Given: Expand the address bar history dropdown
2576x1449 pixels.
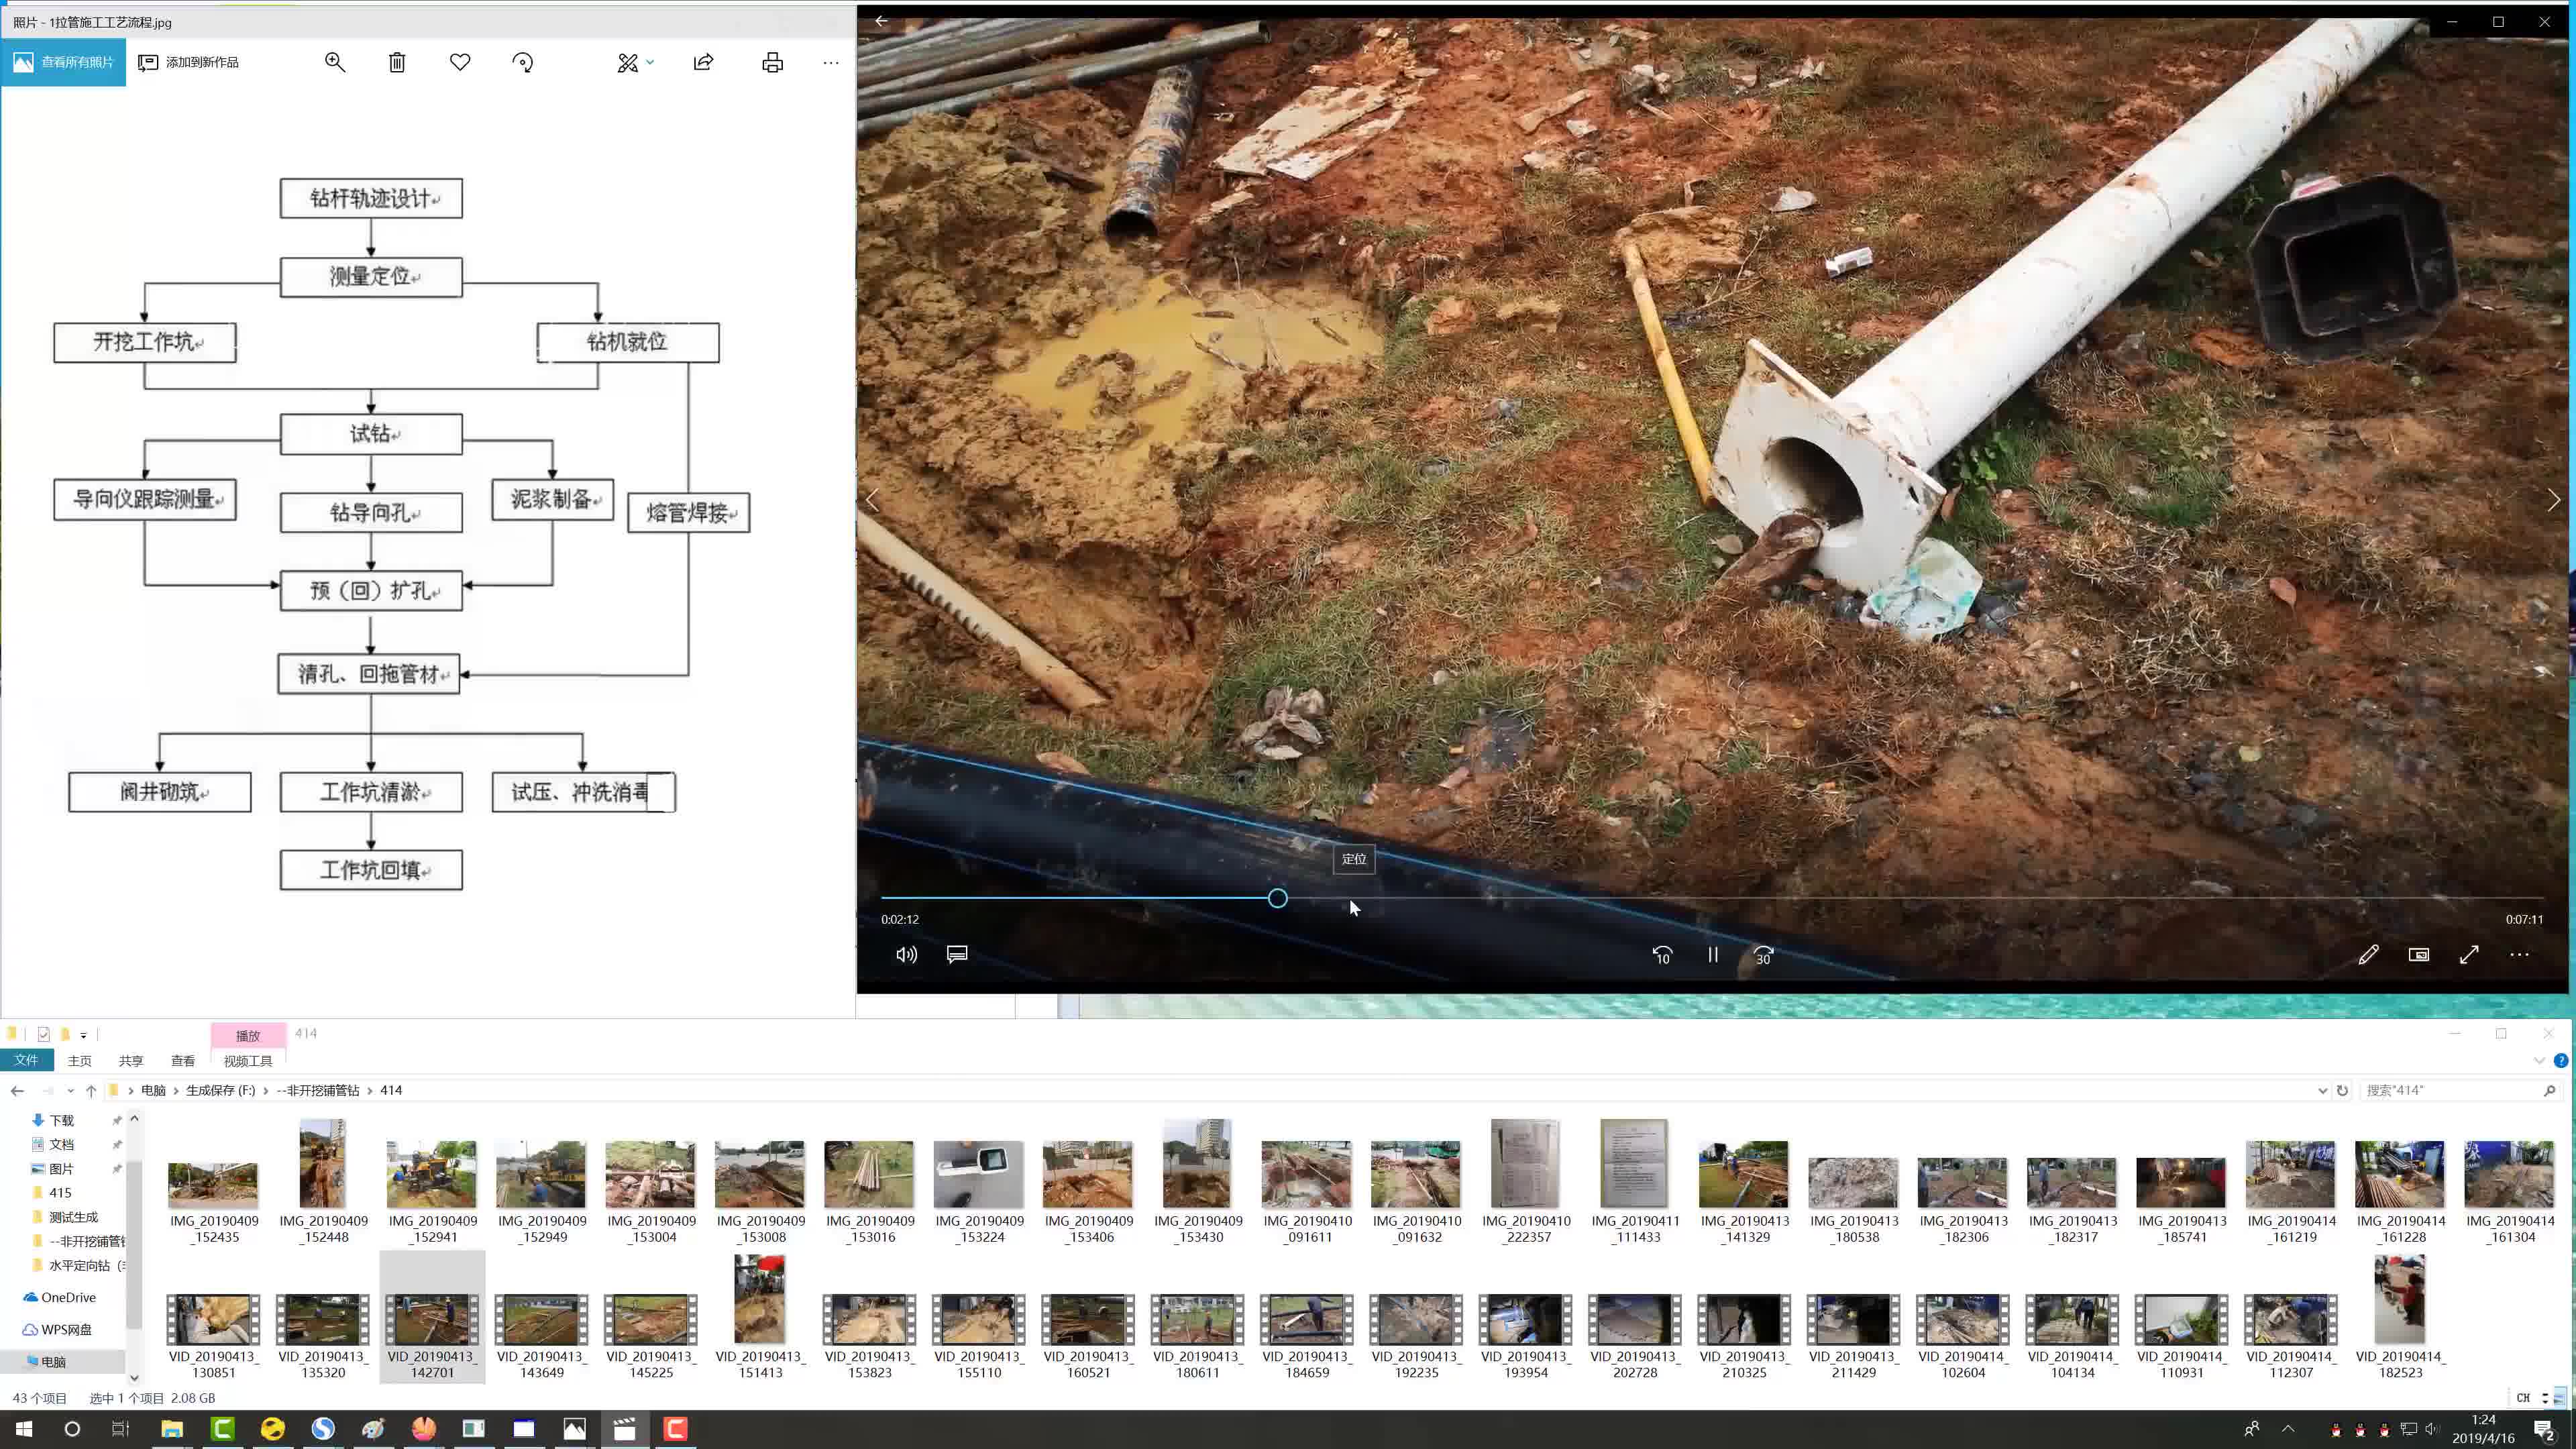Looking at the screenshot, I should 2322,1090.
